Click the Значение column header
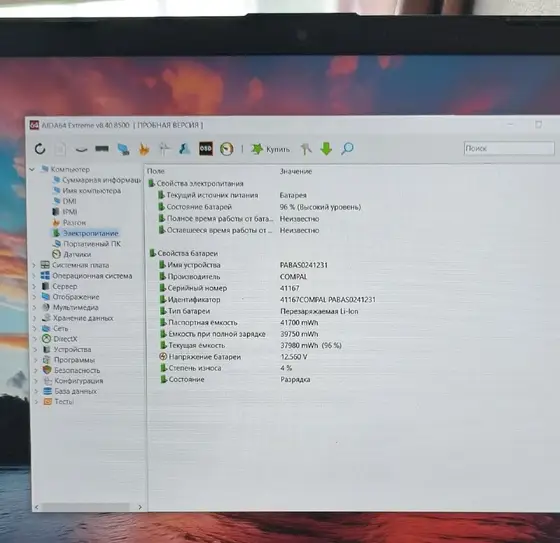Image resolution: width=560 pixels, height=543 pixels. [x=296, y=171]
